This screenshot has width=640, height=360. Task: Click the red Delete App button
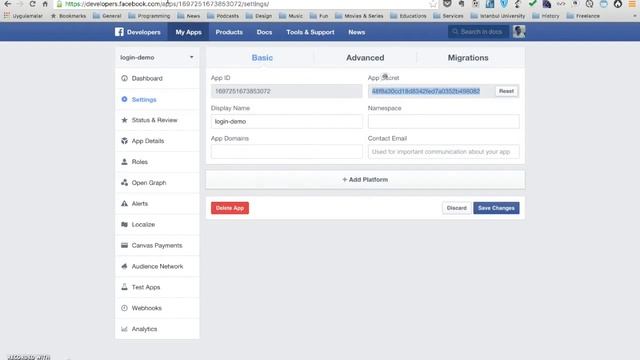point(230,208)
